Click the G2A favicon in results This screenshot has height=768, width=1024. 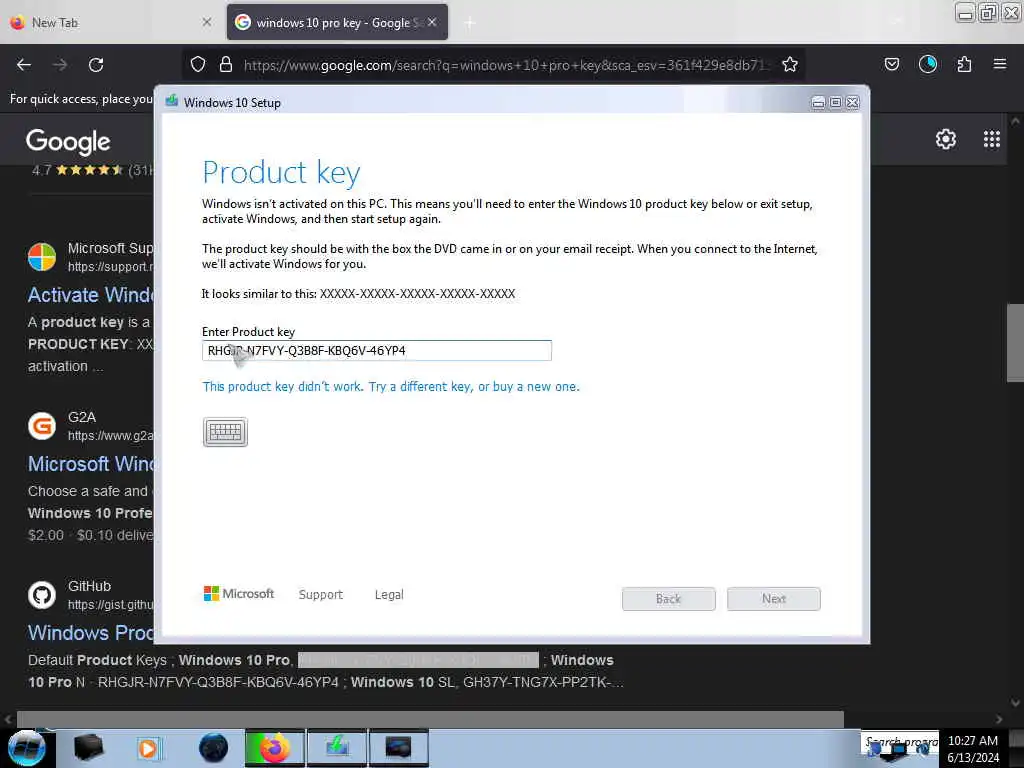[42, 426]
